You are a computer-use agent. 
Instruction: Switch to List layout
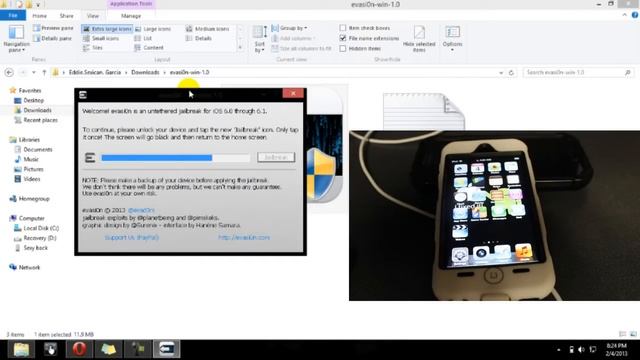tap(143, 38)
